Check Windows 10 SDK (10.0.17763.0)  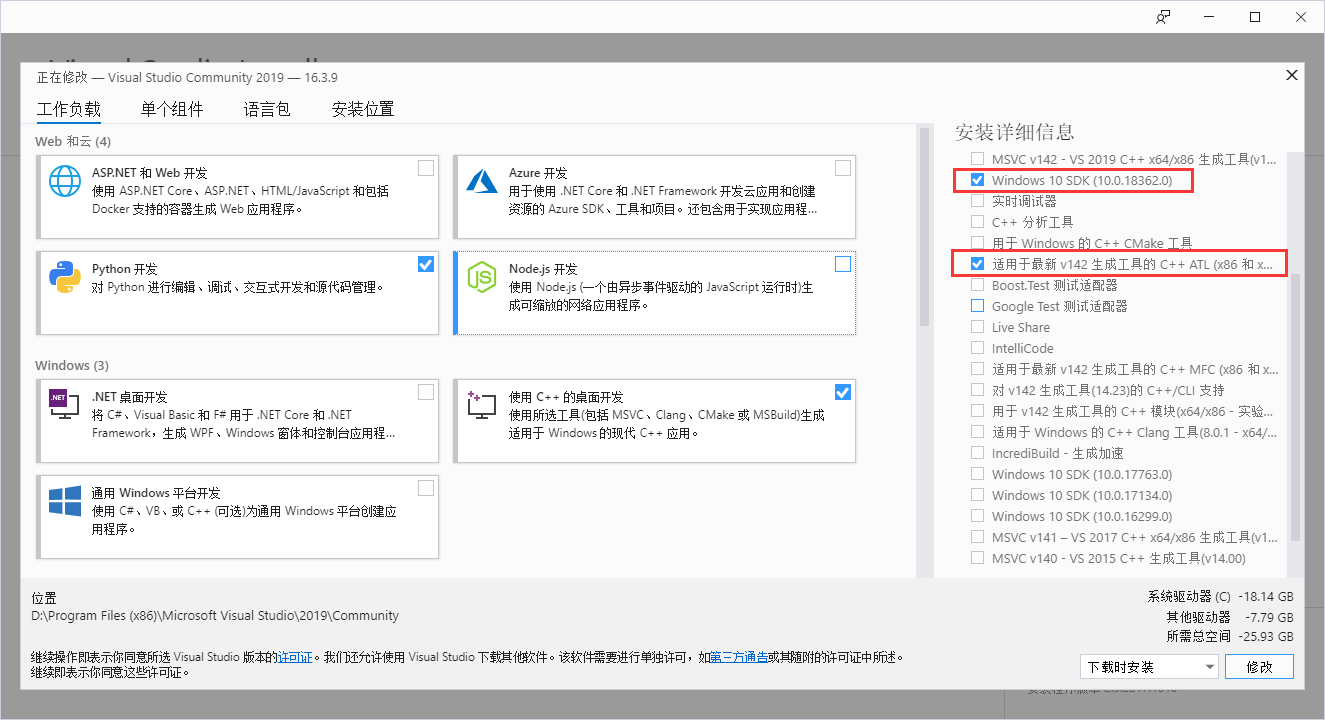pos(977,474)
